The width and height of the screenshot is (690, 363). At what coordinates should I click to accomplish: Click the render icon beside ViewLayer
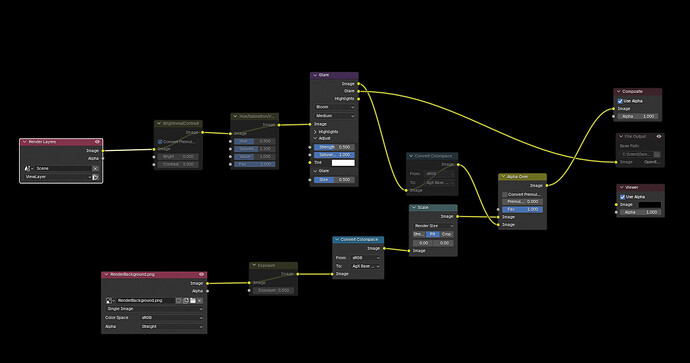point(95,177)
